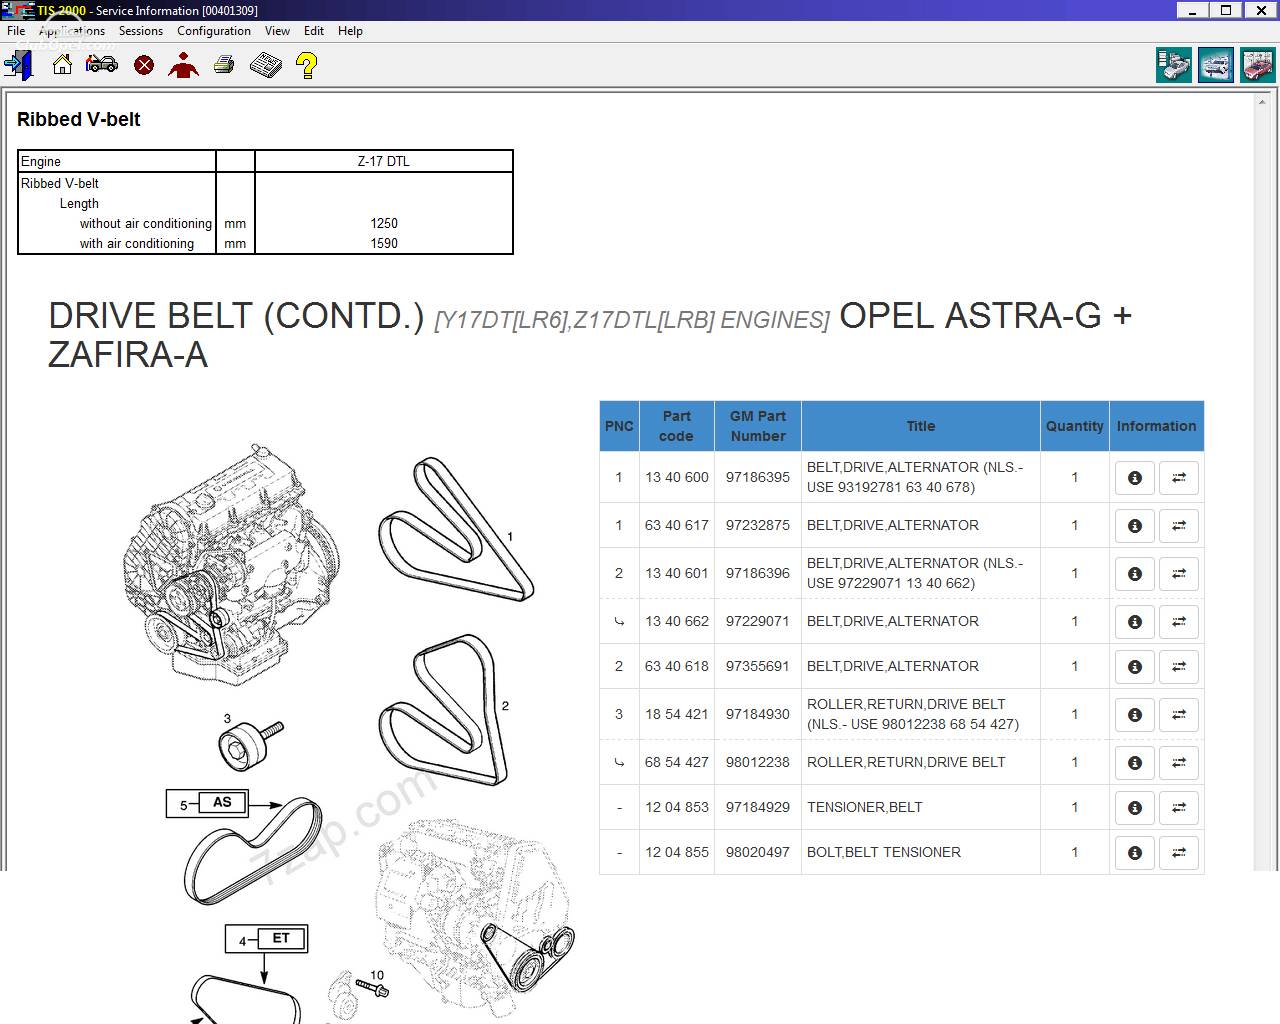1280x1024 pixels.
Task: Open the keyboard/calculator toolbar icon
Action: coord(265,66)
